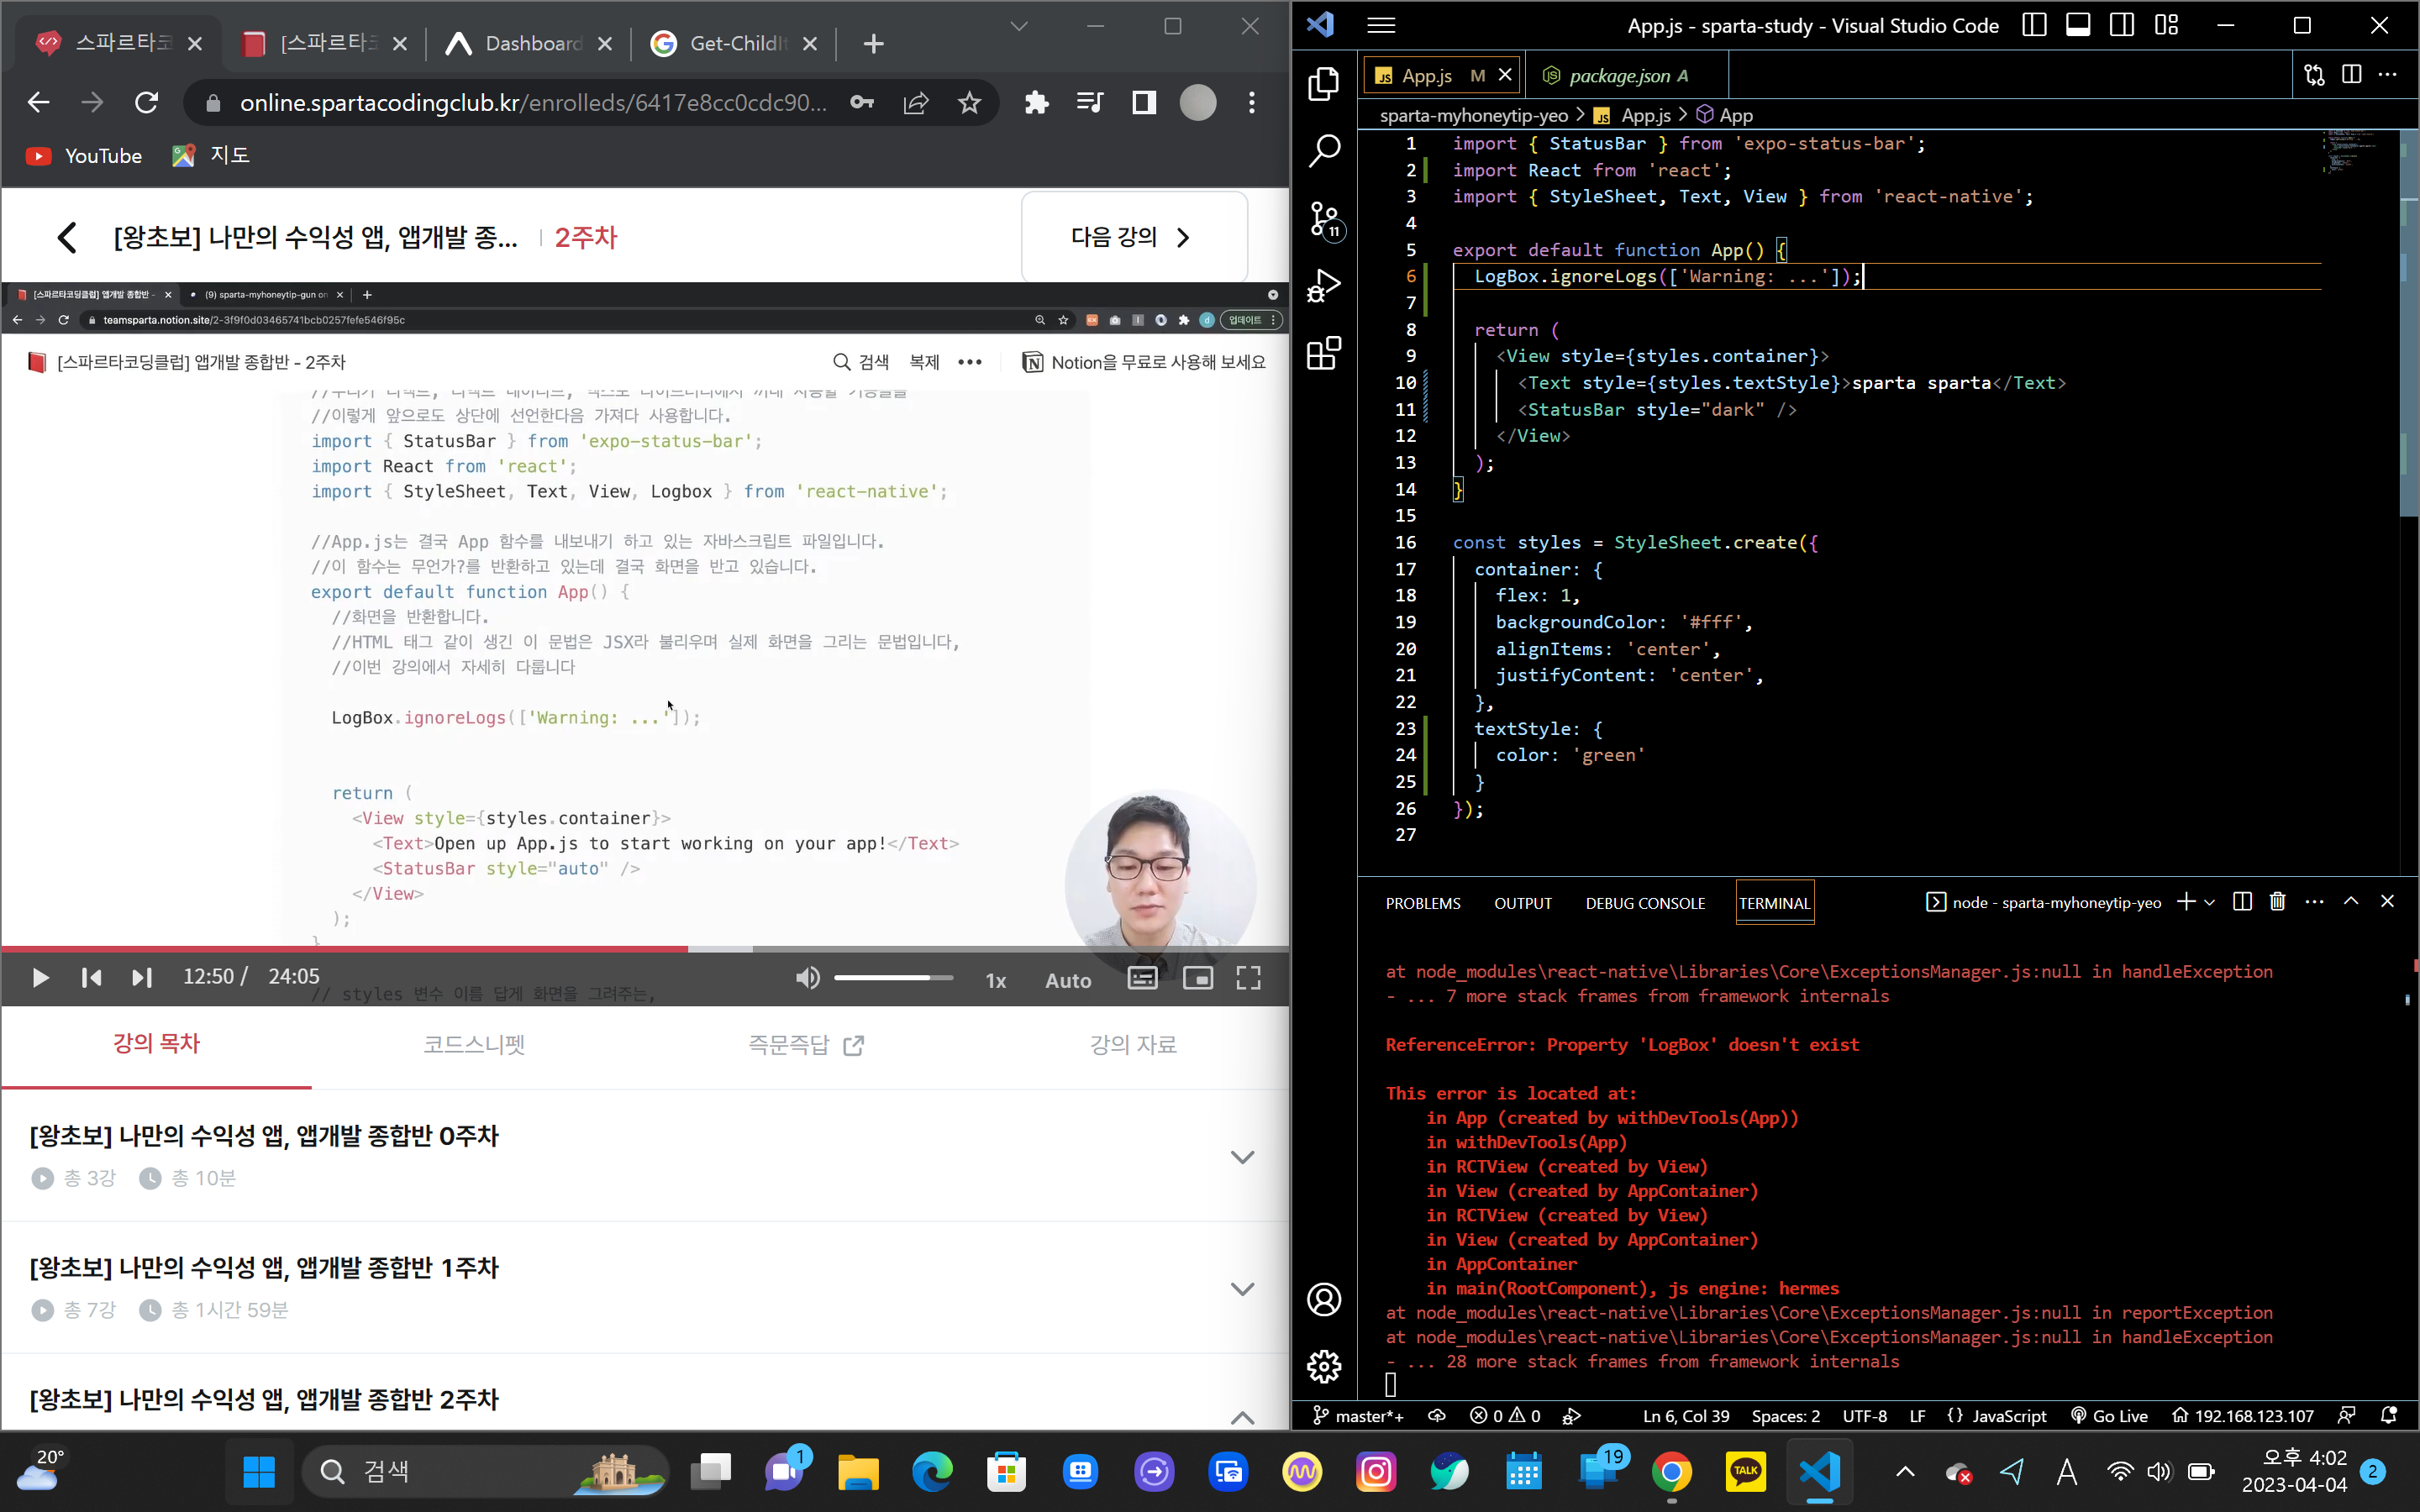The image size is (2420, 1512).
Task: Open editor More Actions ellipsis
Action: 2388,75
